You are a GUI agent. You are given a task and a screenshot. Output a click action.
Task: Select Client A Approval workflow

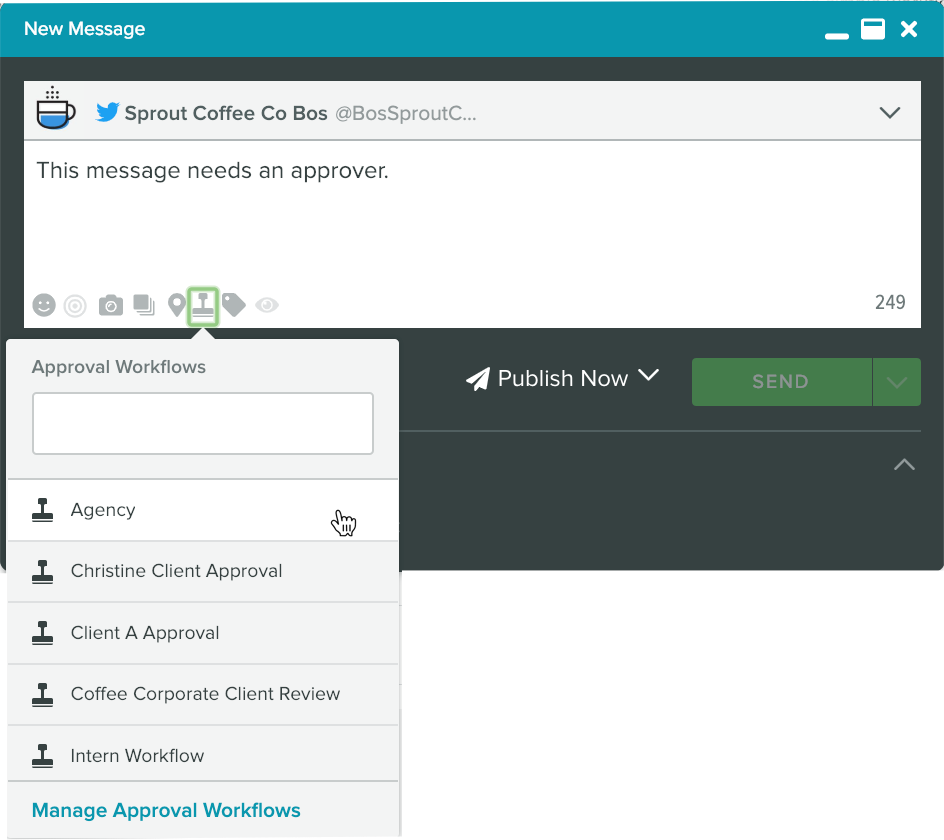click(203, 633)
